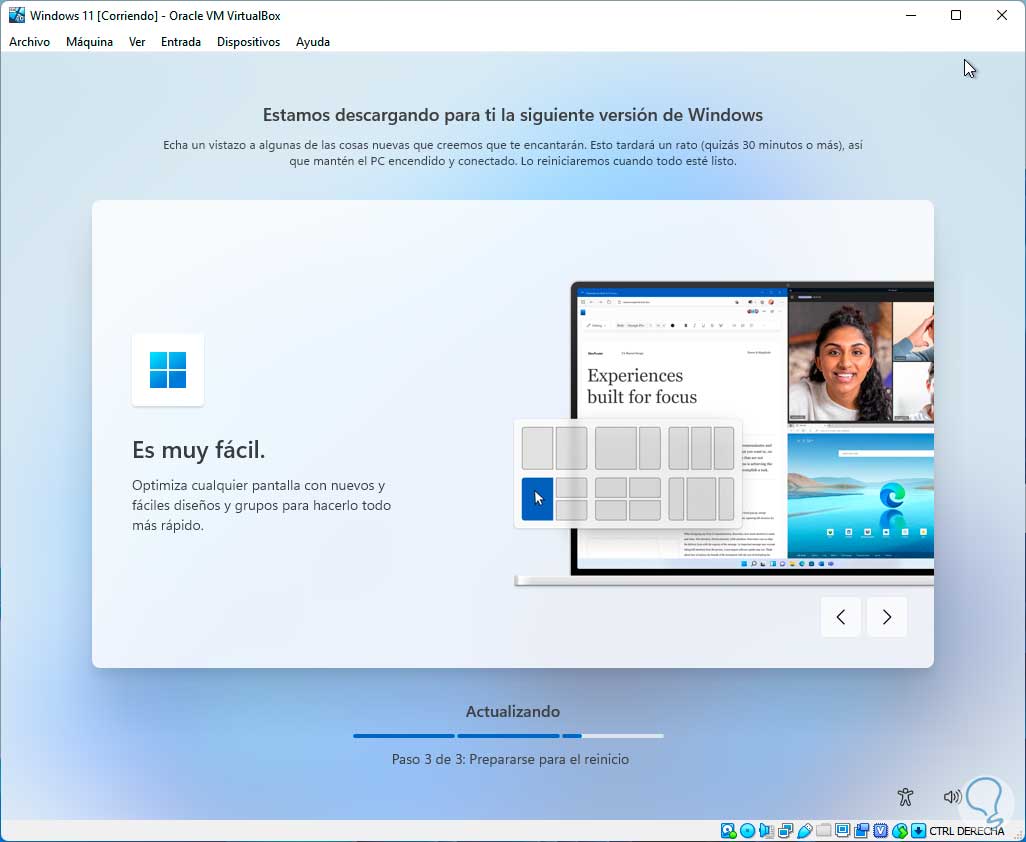
Task: Click the 'Estamos descargando para ti' headline
Action: pos(513,115)
